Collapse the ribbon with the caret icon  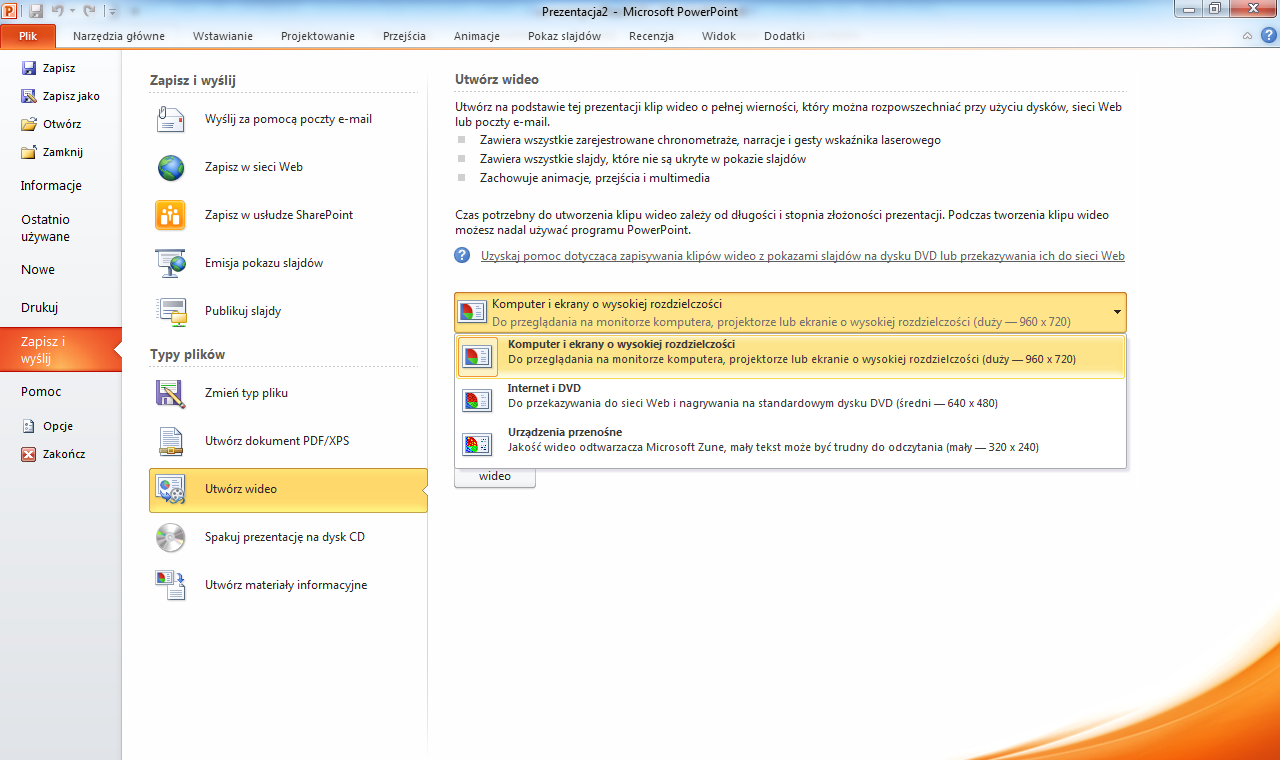1247,36
